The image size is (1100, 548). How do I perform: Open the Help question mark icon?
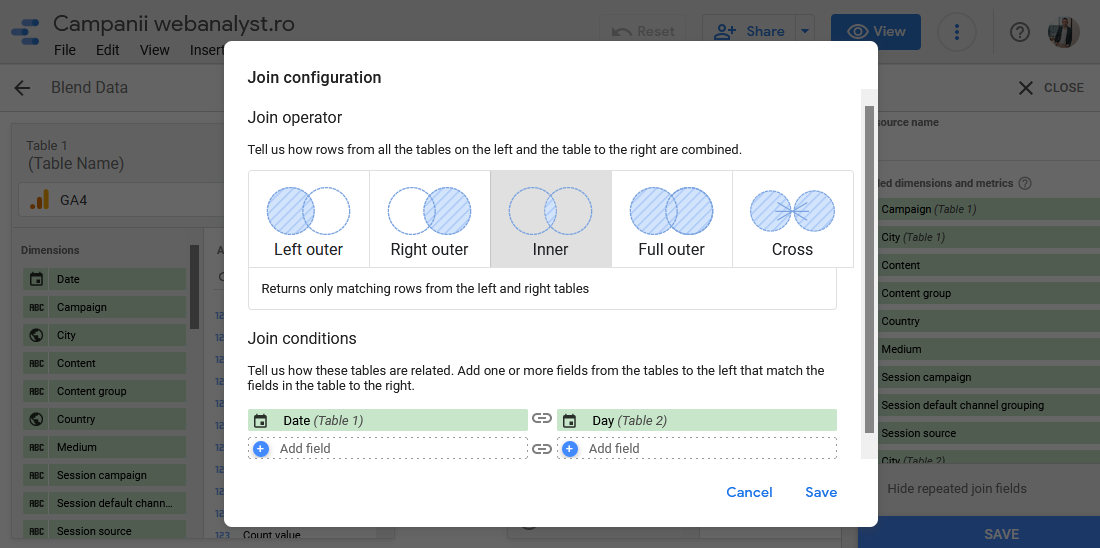[x=1019, y=32]
